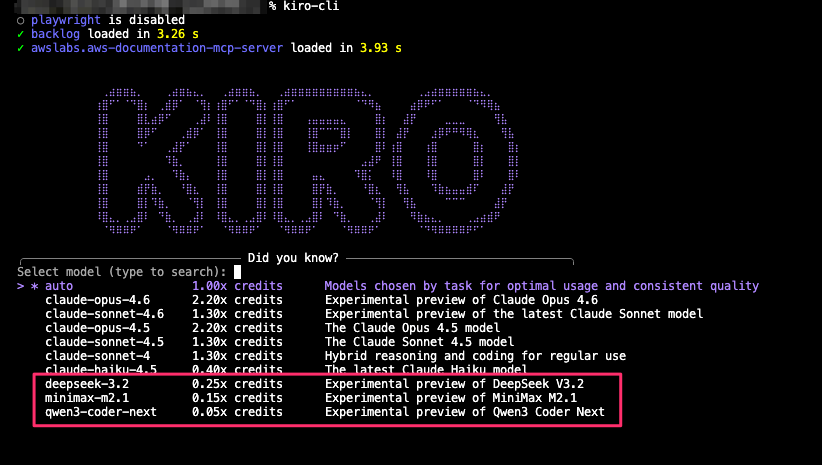Screen dimensions: 822x465
Task: Click the KIRO ASCII art logo
Action: [x=308, y=160]
